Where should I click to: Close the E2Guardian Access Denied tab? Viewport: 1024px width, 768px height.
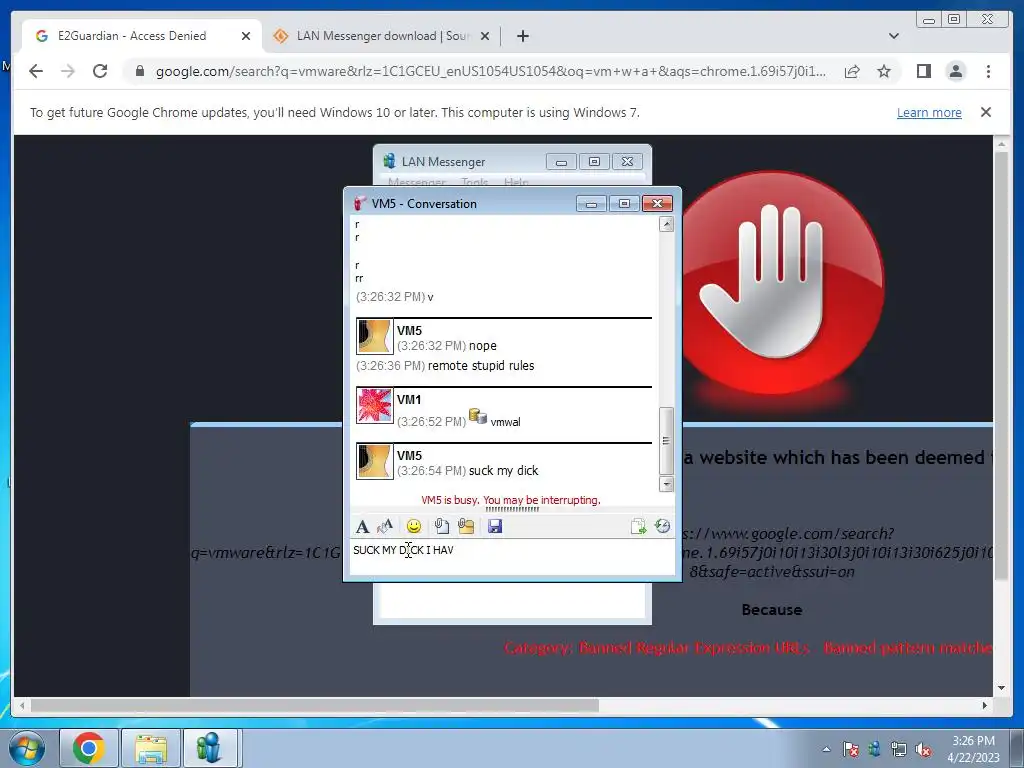point(246,36)
